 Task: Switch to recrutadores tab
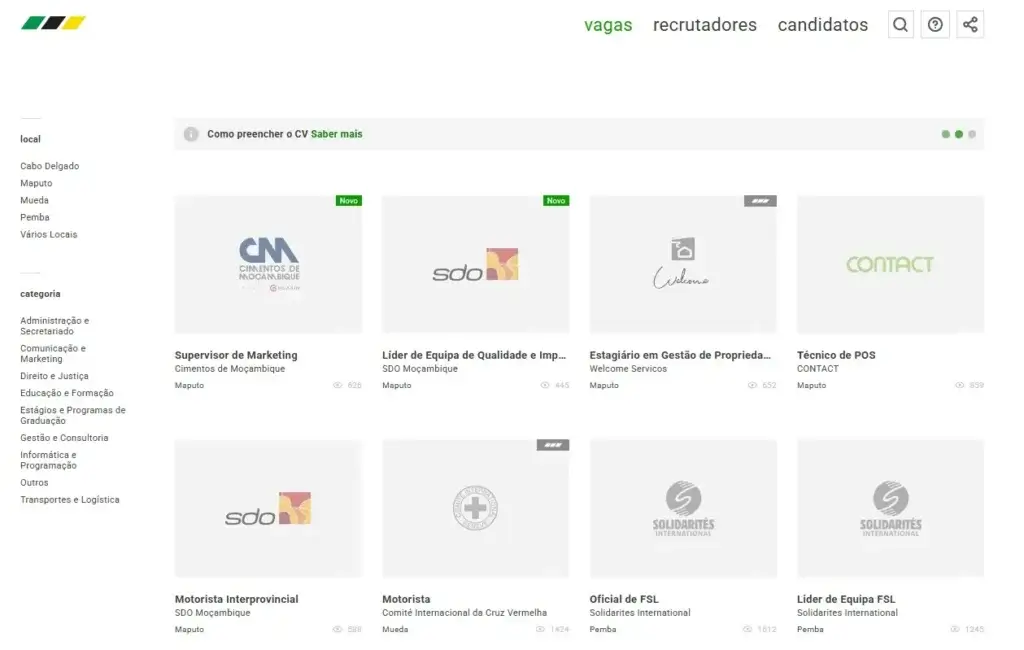[x=705, y=25]
